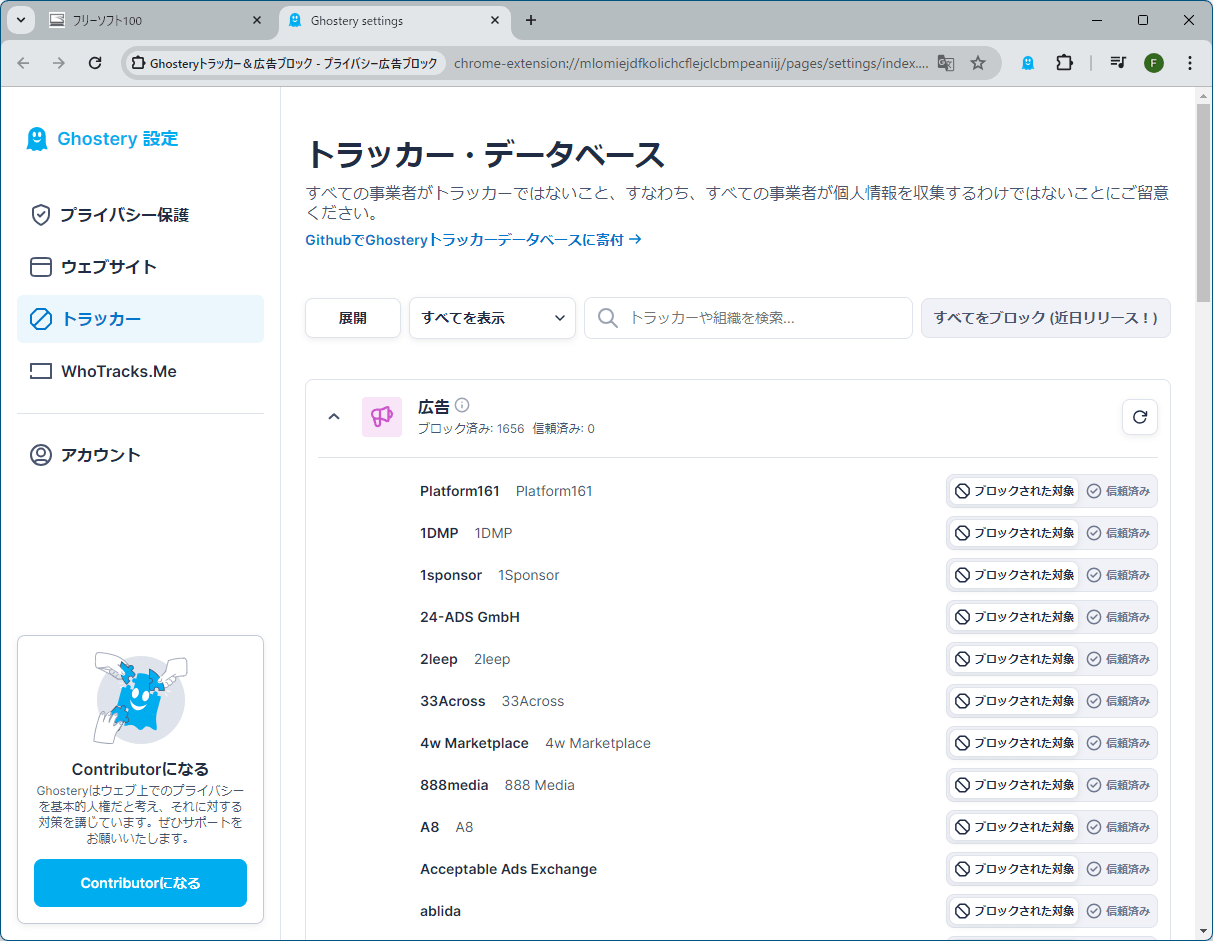Set 24-ADS GmbH to ブロックされた対象
1213x941 pixels.
[x=1014, y=617]
